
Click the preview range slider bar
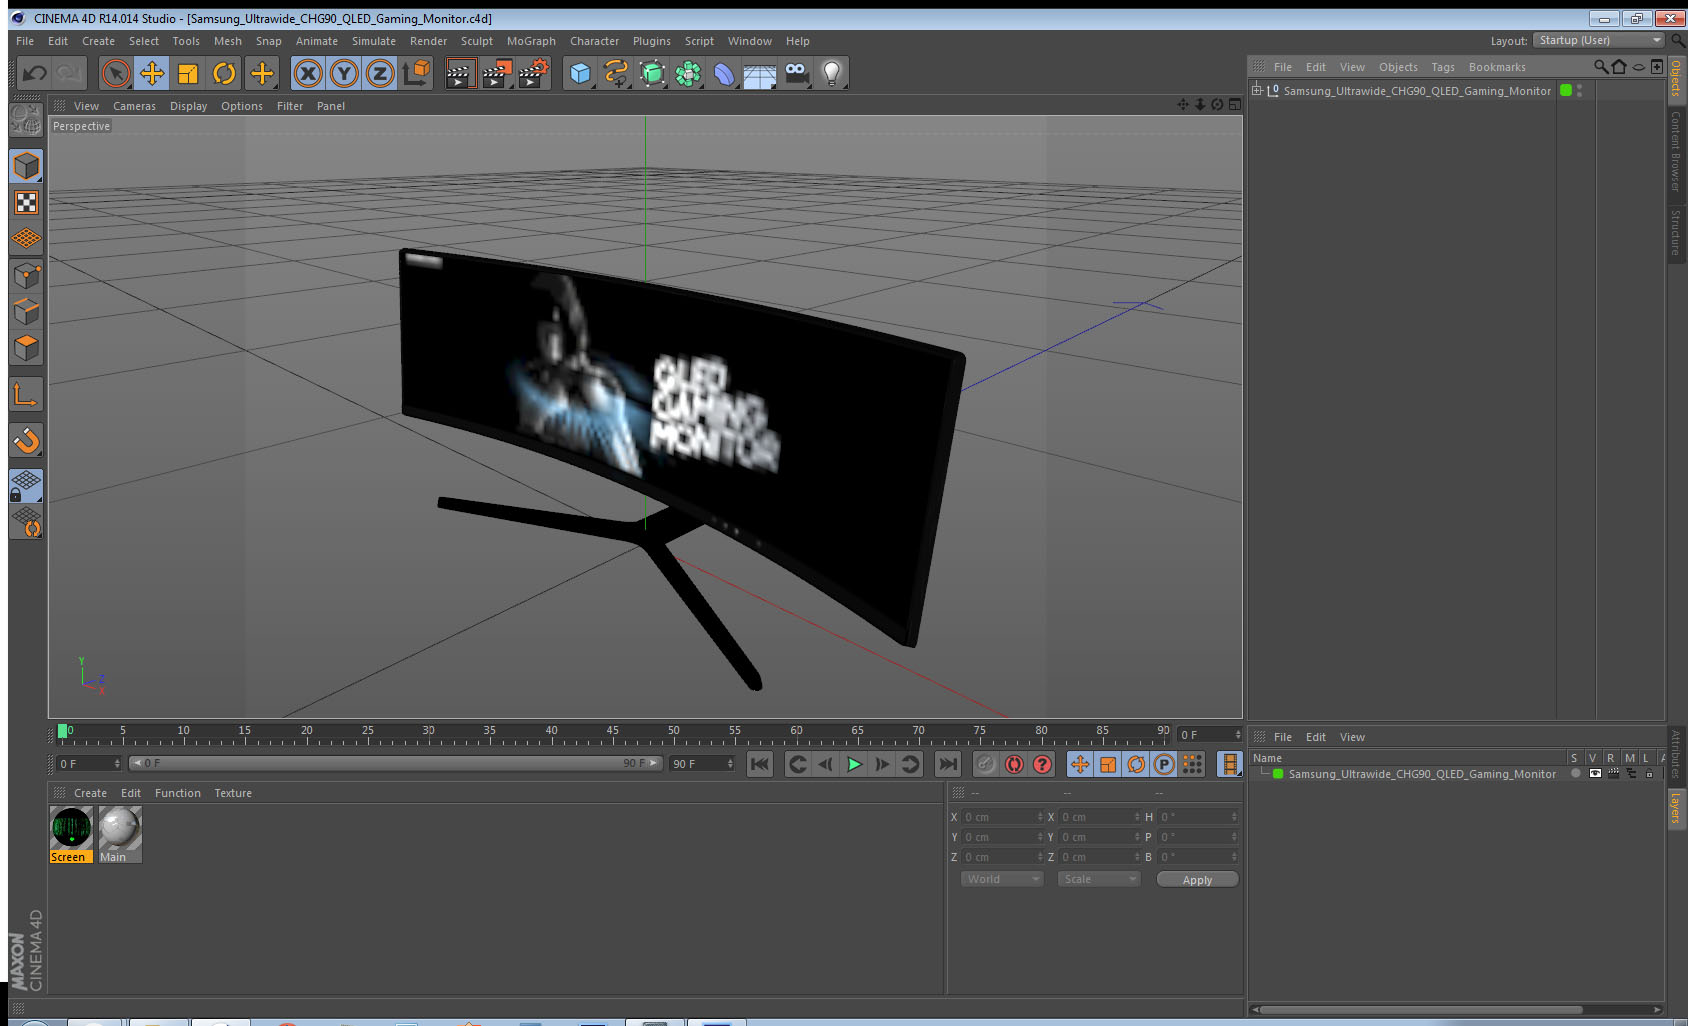coord(396,763)
